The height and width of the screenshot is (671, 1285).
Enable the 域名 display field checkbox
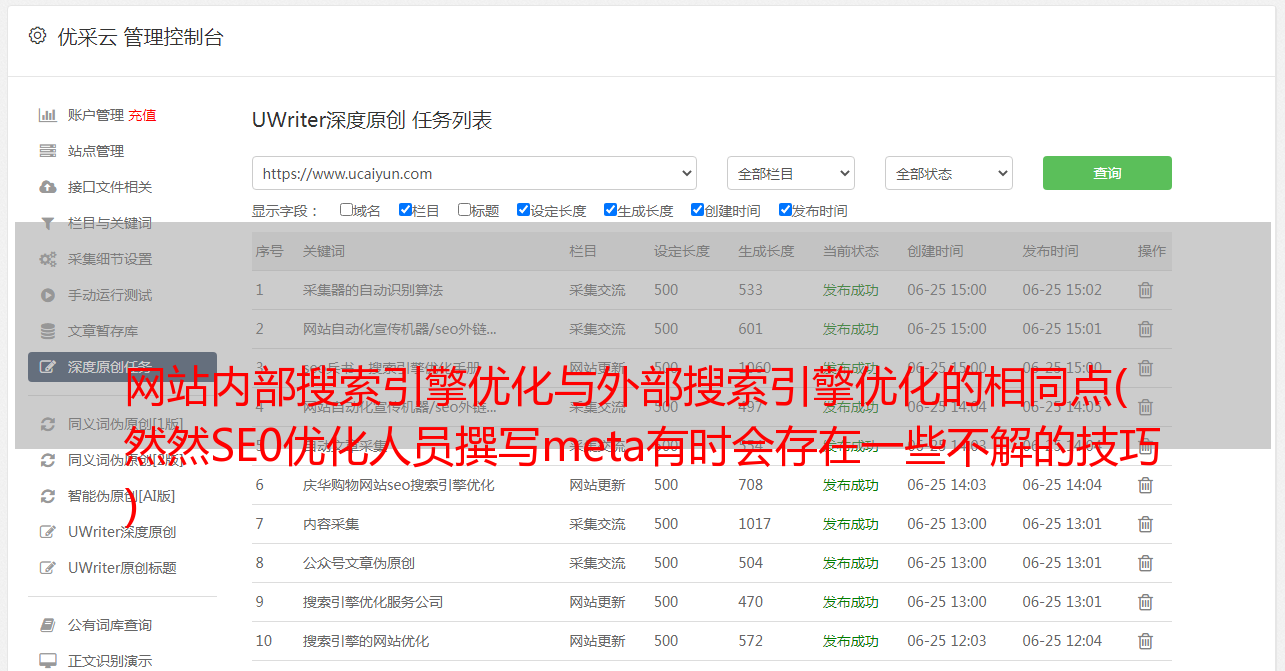346,210
